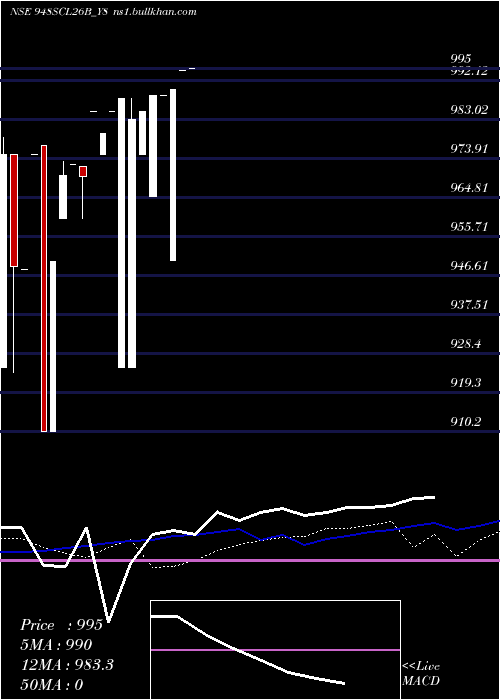The image size is (500, 700).
Task: Click the 5MA : 990 readout
Action: (x=56, y=645)
